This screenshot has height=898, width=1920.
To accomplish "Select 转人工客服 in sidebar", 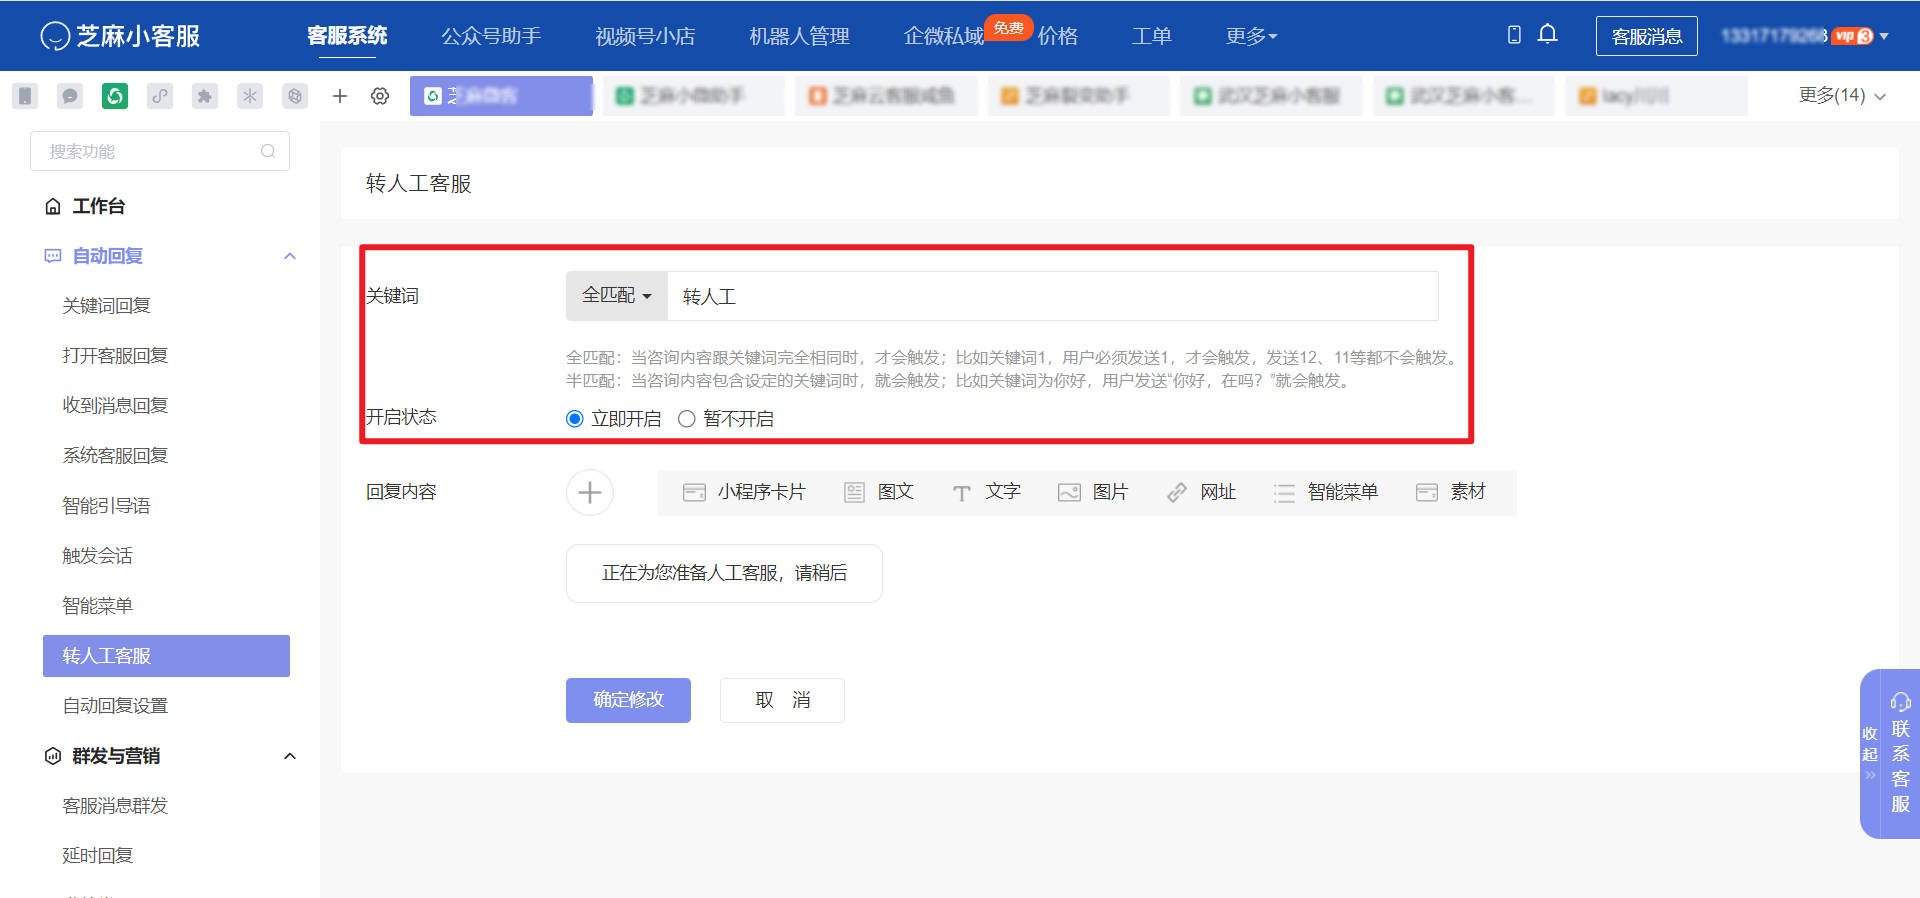I will click(166, 656).
